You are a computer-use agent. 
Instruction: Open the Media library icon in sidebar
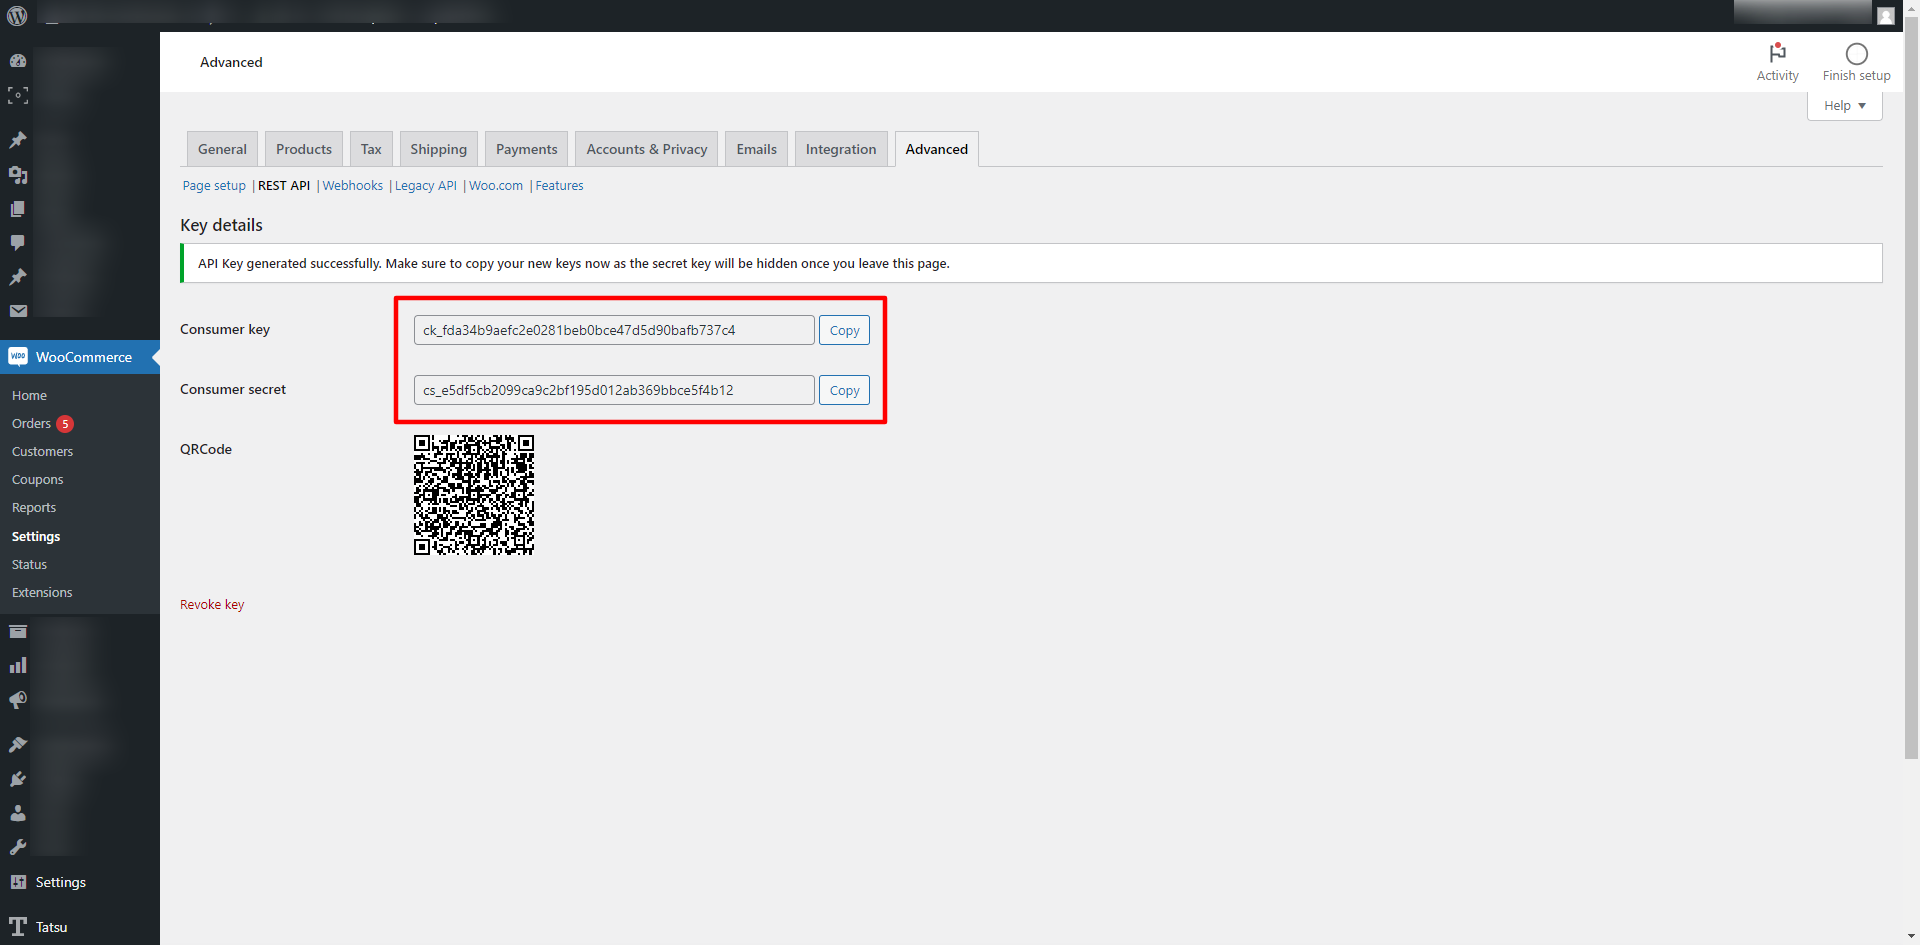click(18, 175)
